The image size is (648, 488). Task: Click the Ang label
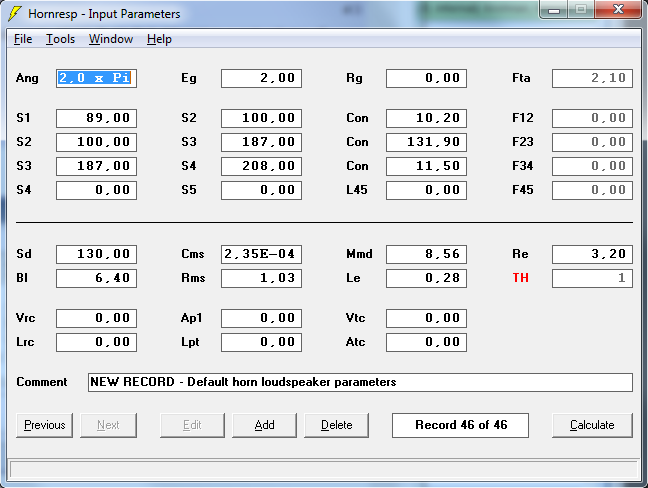coord(27,79)
